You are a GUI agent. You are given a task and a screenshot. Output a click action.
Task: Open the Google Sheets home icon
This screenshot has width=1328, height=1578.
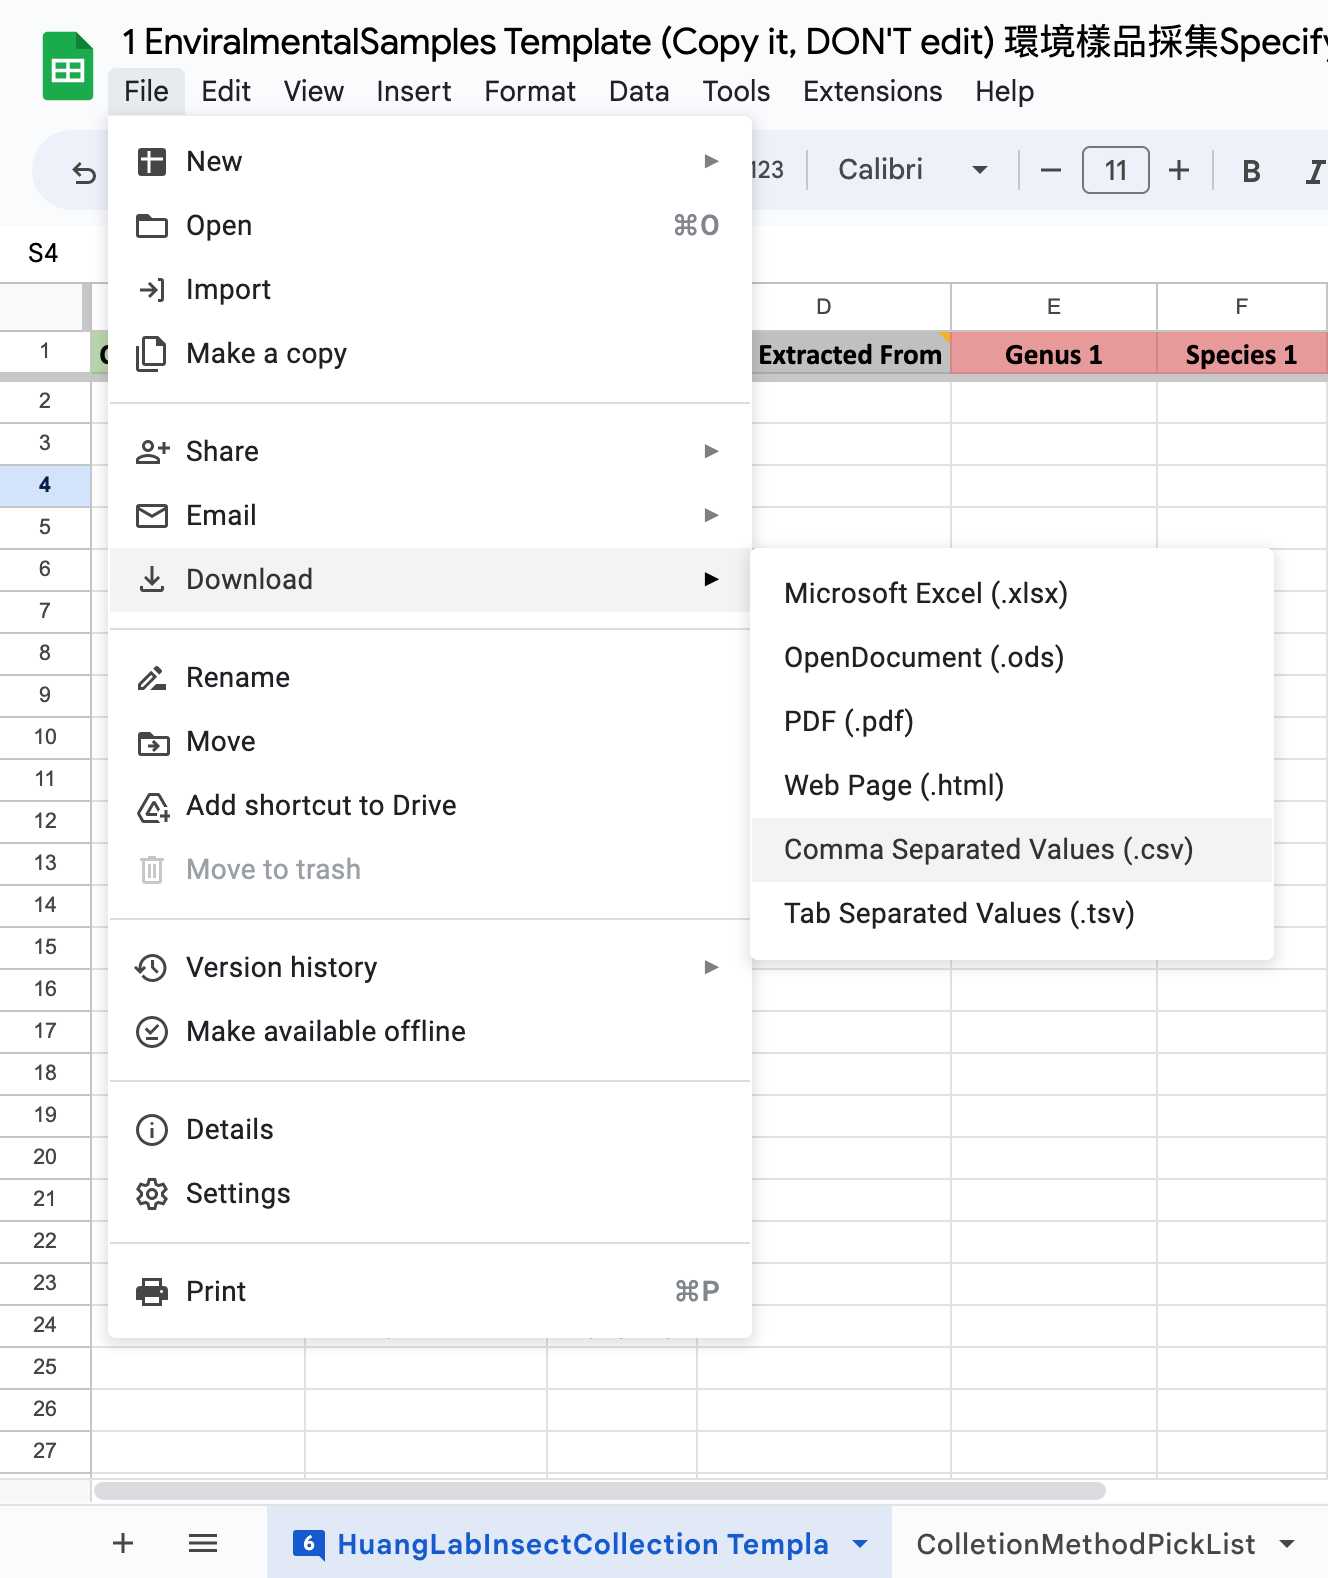point(68,67)
